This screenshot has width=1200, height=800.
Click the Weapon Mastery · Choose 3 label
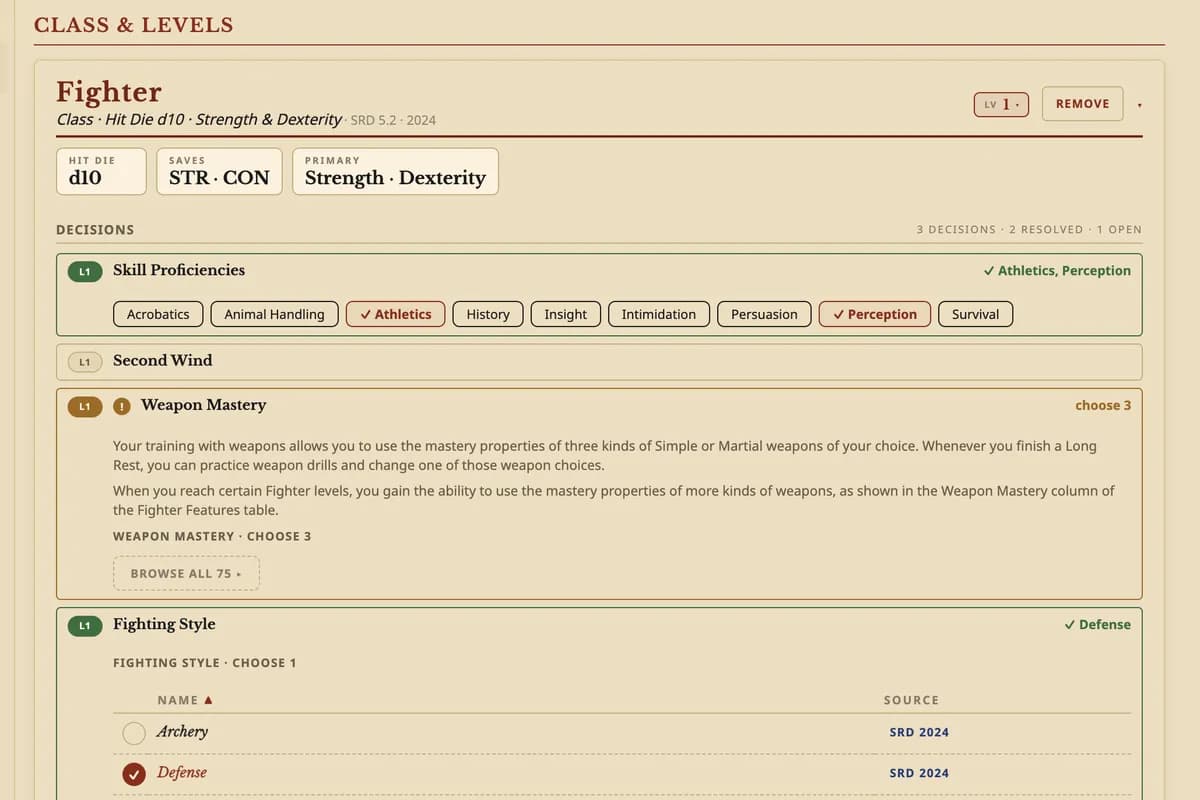pos(212,537)
